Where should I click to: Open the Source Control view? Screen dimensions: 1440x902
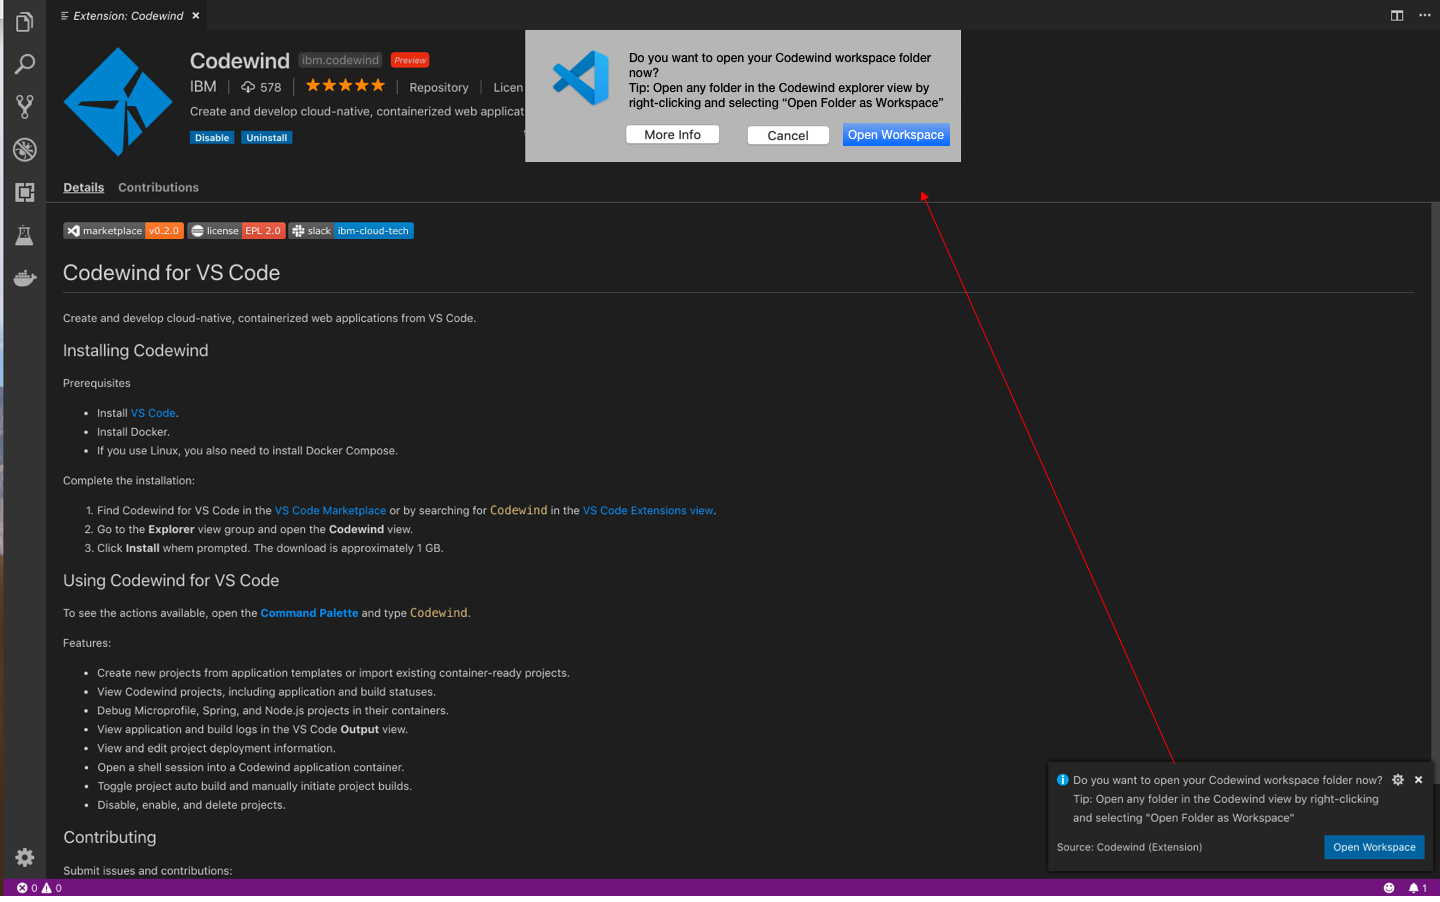coord(24,106)
